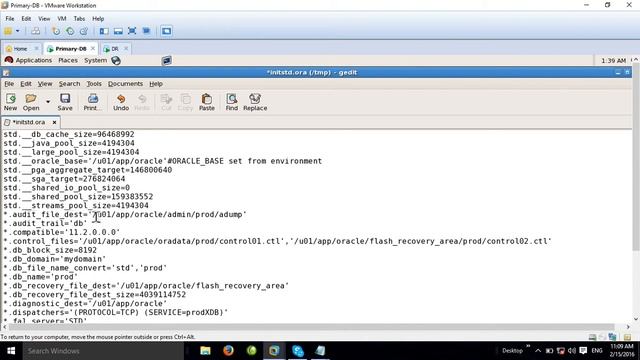Take a VM snapshot icon
The image size is (640, 360).
(56, 31)
